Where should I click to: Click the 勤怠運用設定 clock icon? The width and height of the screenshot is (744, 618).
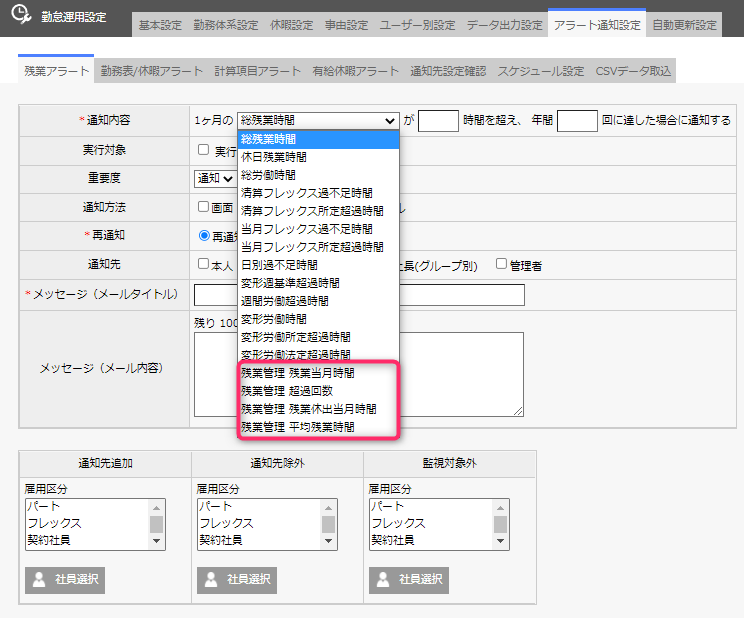[21, 14]
